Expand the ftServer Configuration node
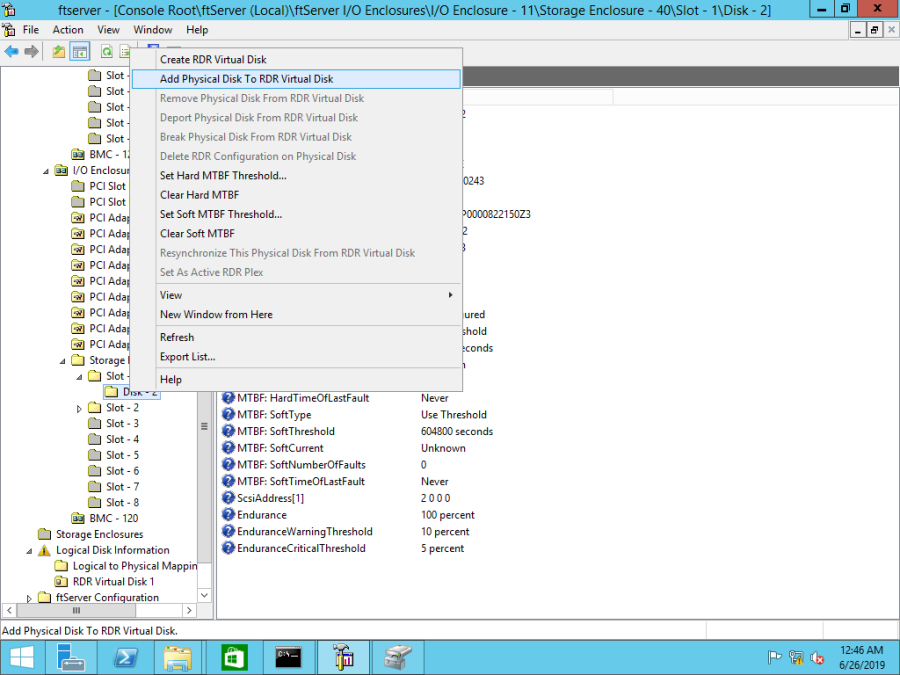This screenshot has width=900, height=675. (29, 598)
